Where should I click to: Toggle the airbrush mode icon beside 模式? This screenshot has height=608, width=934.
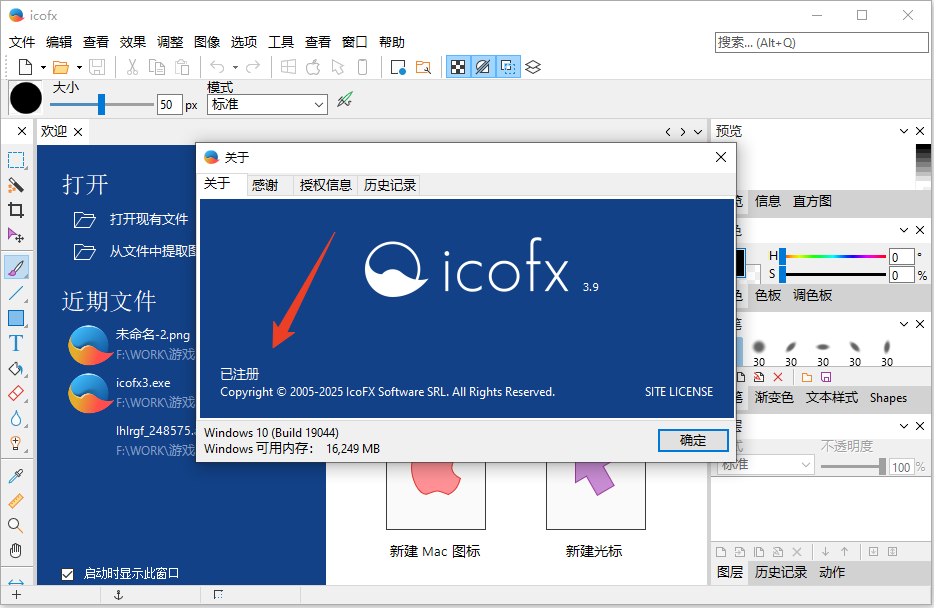click(x=345, y=100)
